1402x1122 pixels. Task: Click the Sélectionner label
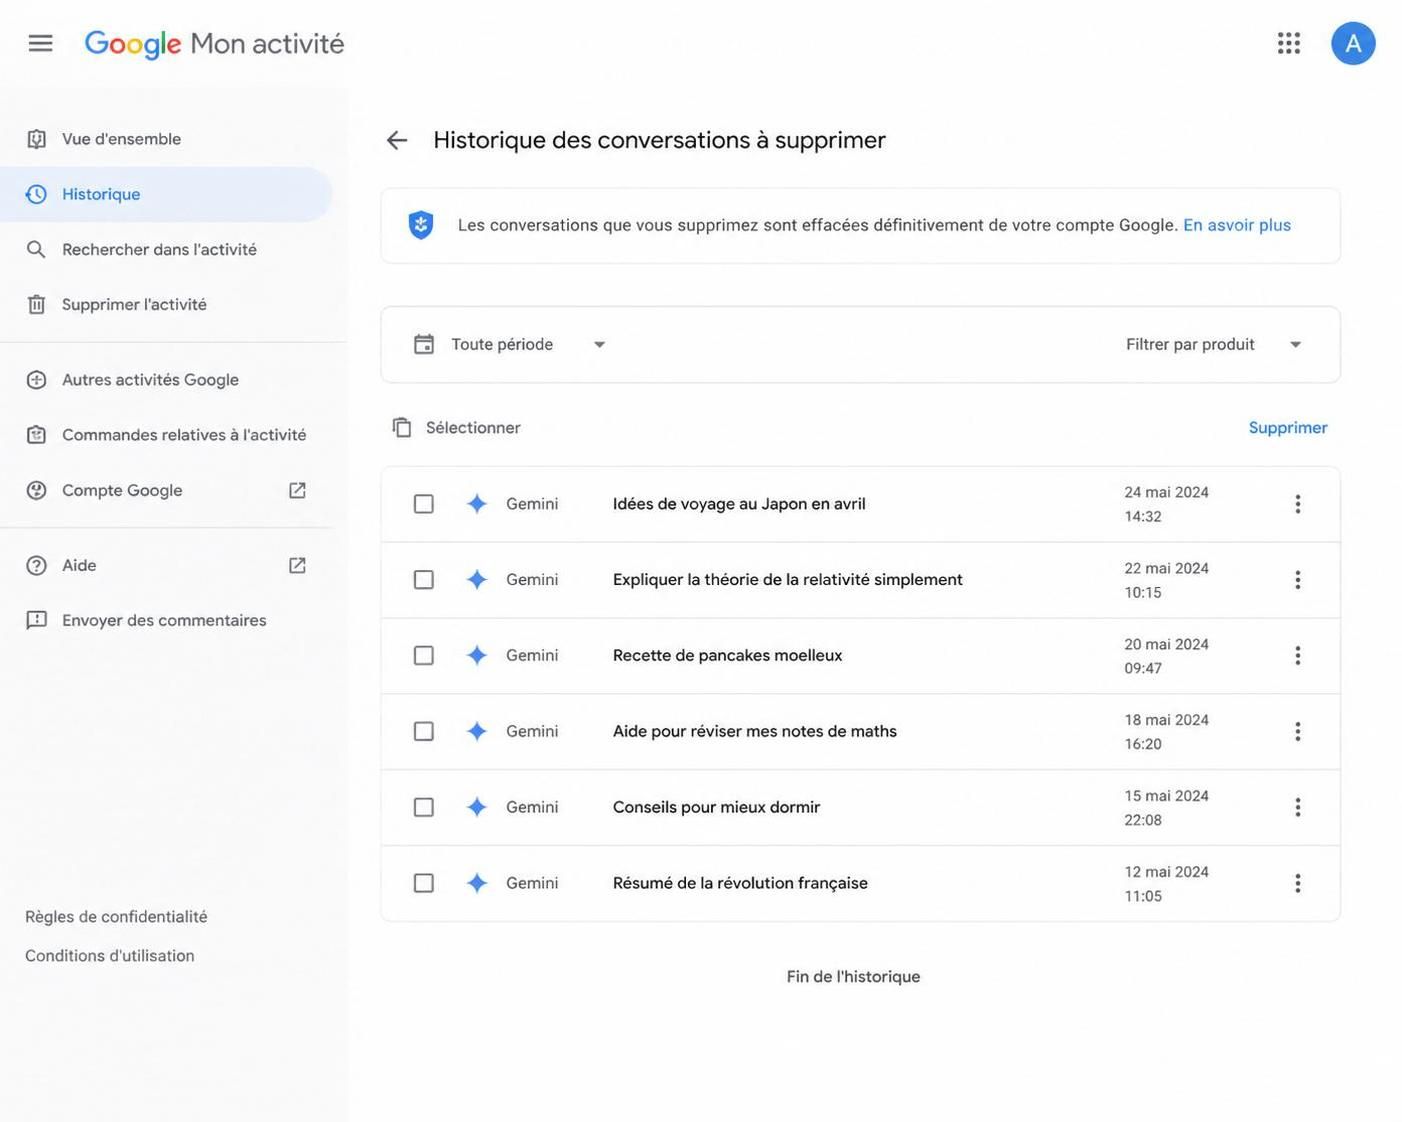(x=473, y=427)
